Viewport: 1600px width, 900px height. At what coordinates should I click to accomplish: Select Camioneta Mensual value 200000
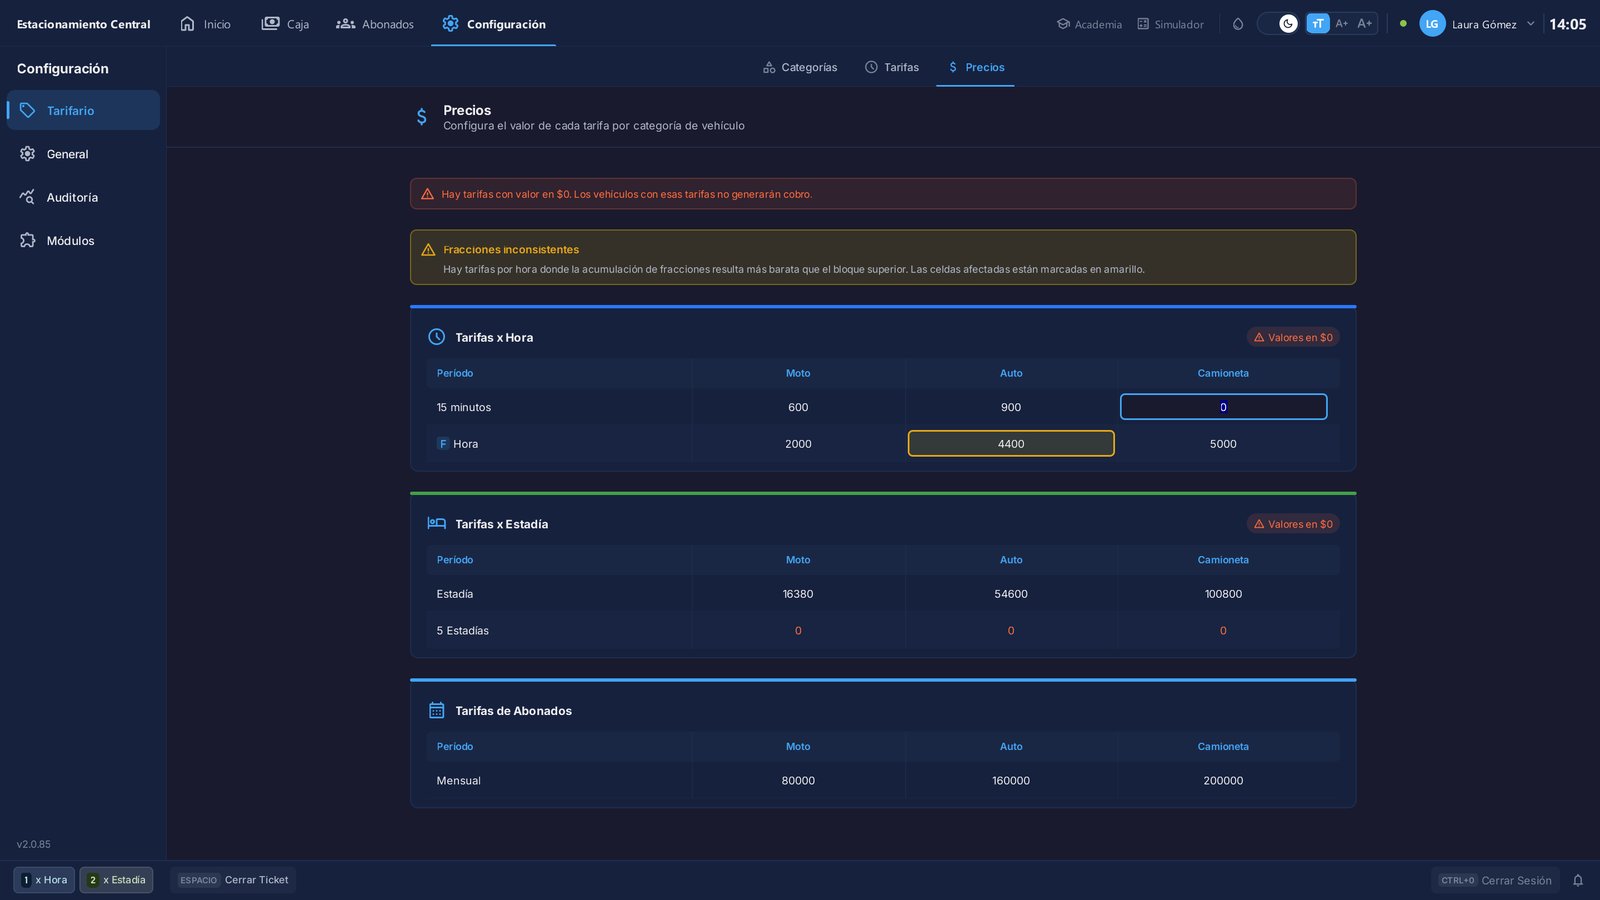(x=1223, y=781)
